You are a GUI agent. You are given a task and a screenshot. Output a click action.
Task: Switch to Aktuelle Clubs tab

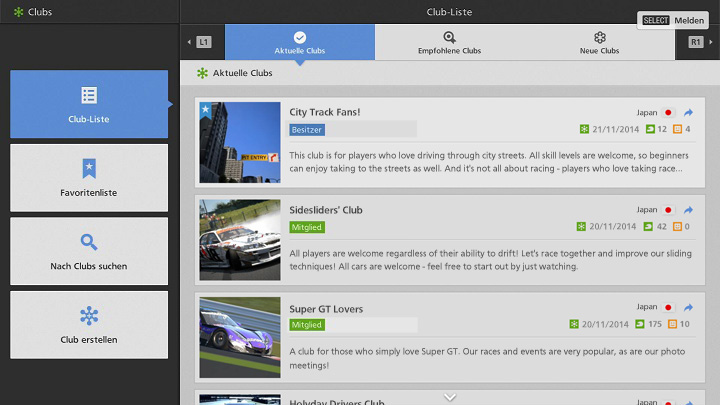pos(300,42)
